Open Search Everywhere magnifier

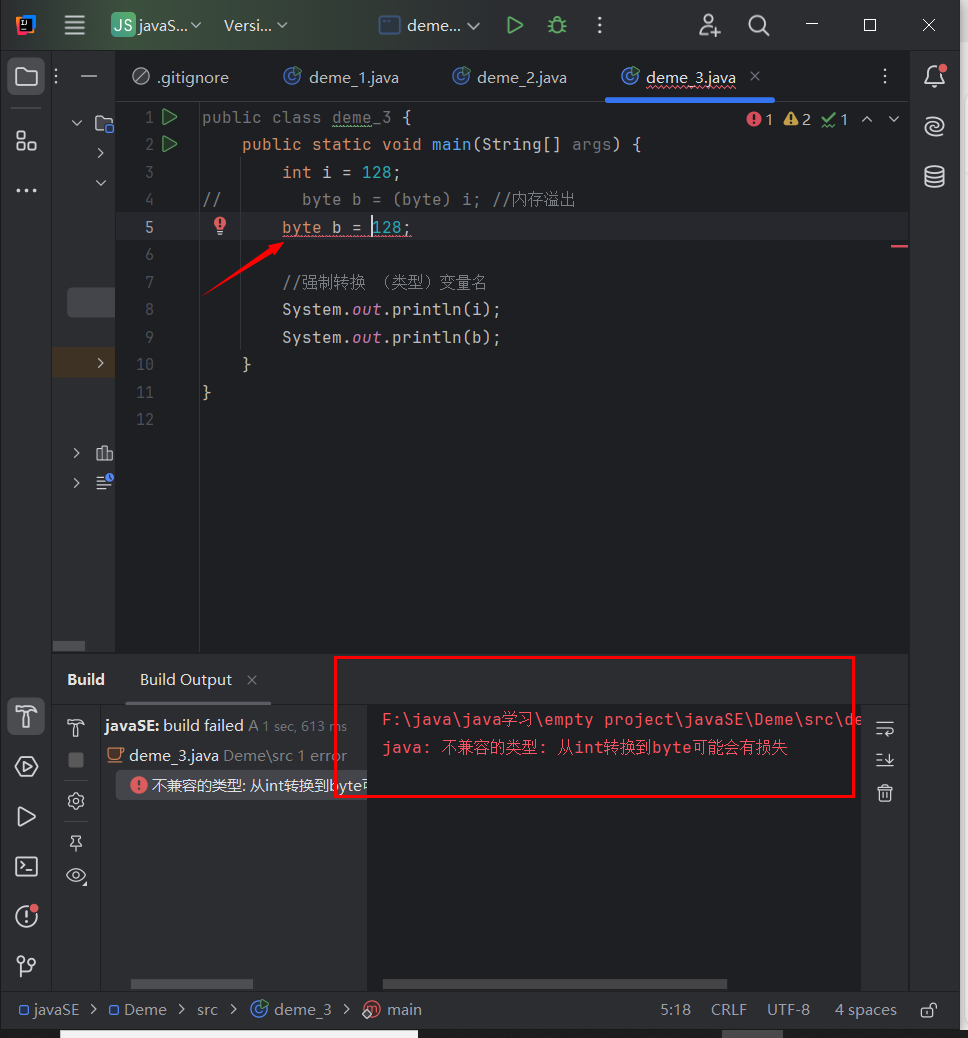pyautogui.click(x=758, y=26)
